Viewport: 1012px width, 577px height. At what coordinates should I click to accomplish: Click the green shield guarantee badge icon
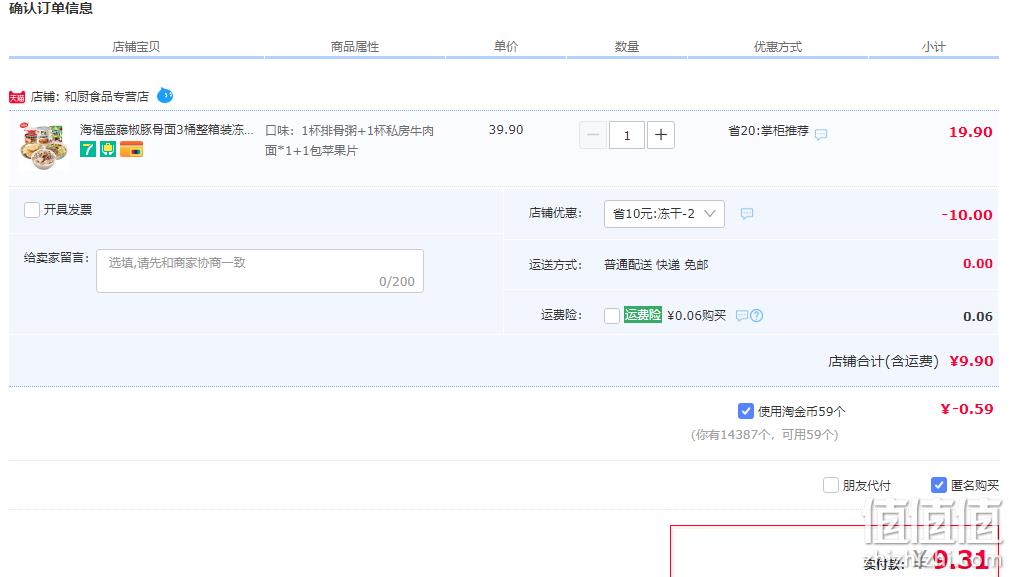pyautogui.click(x=108, y=150)
